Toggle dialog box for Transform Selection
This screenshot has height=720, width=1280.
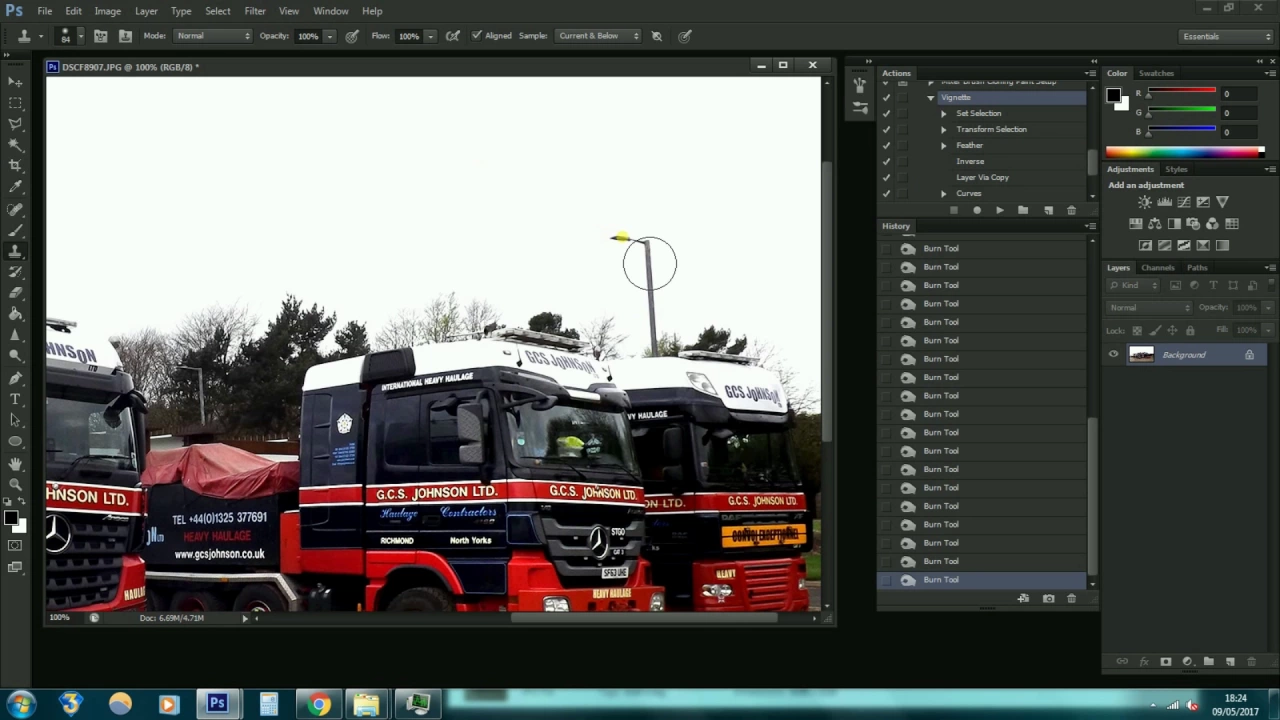(903, 129)
